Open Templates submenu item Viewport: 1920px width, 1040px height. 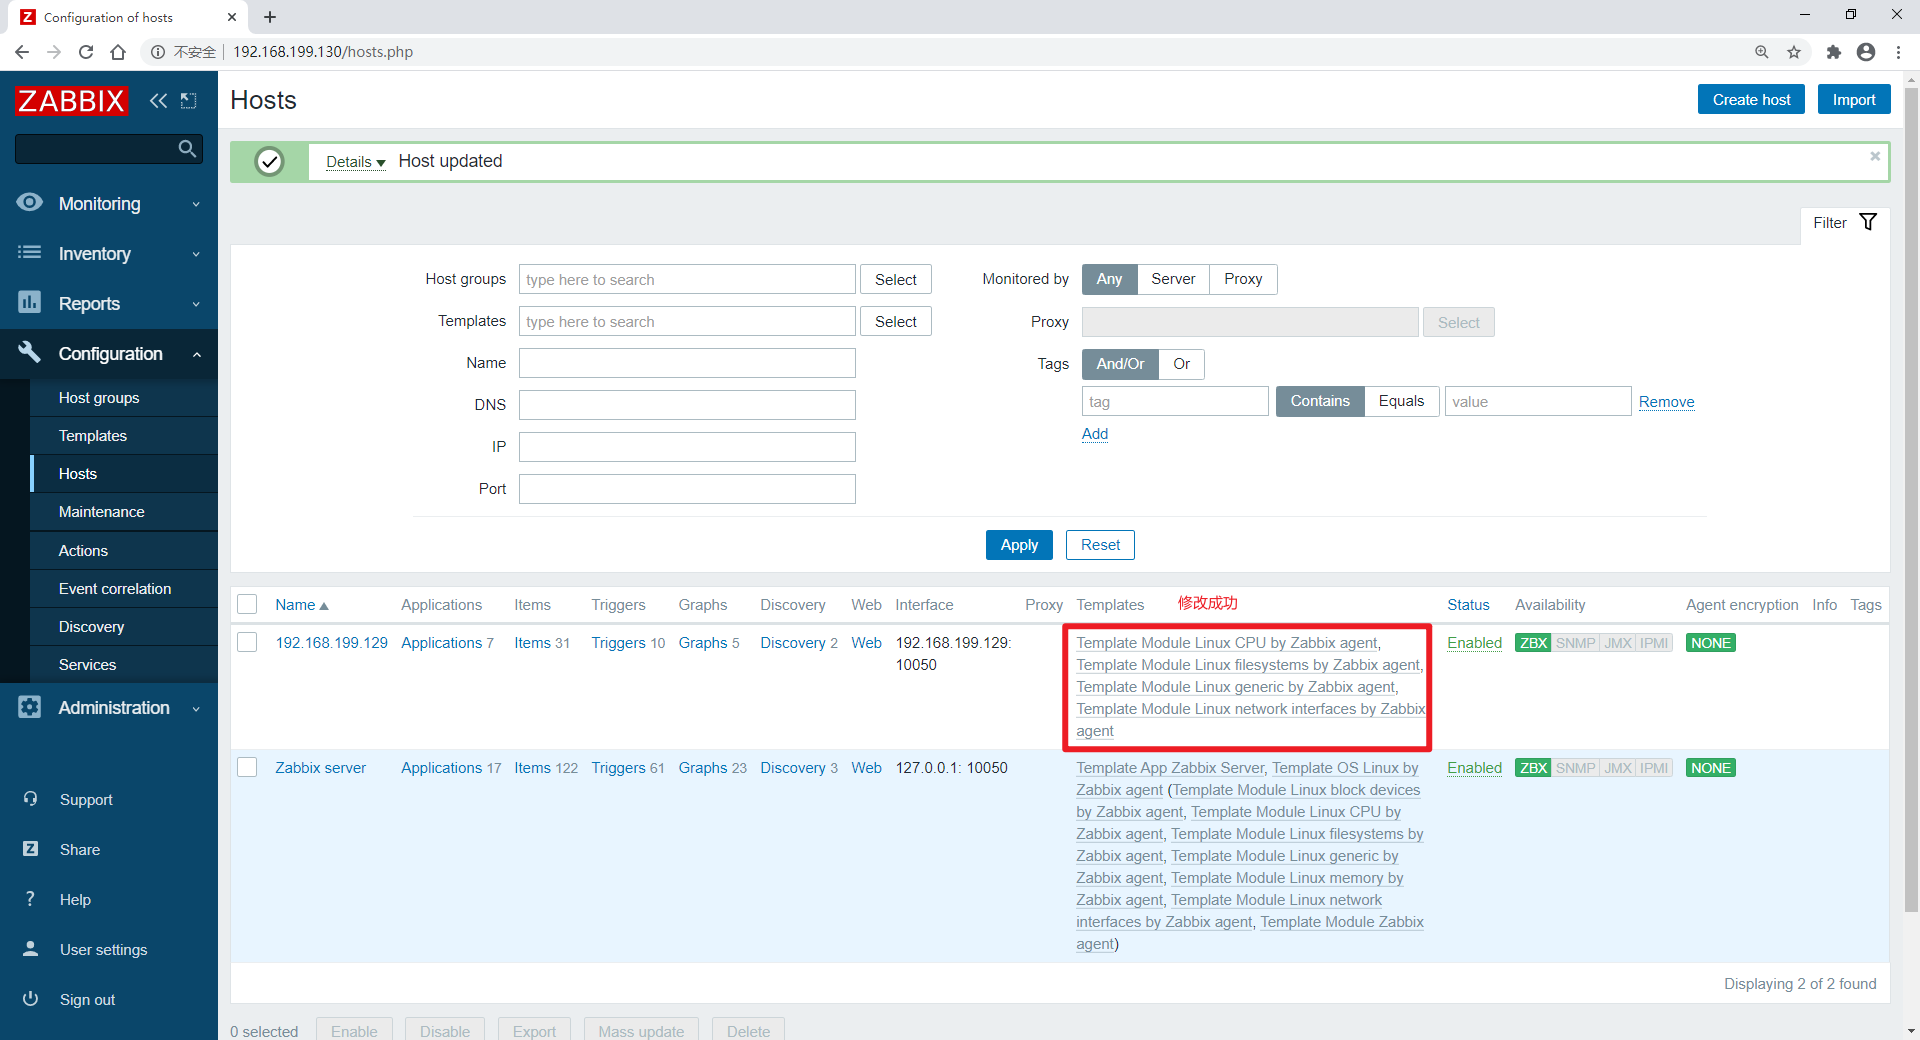tap(124, 435)
